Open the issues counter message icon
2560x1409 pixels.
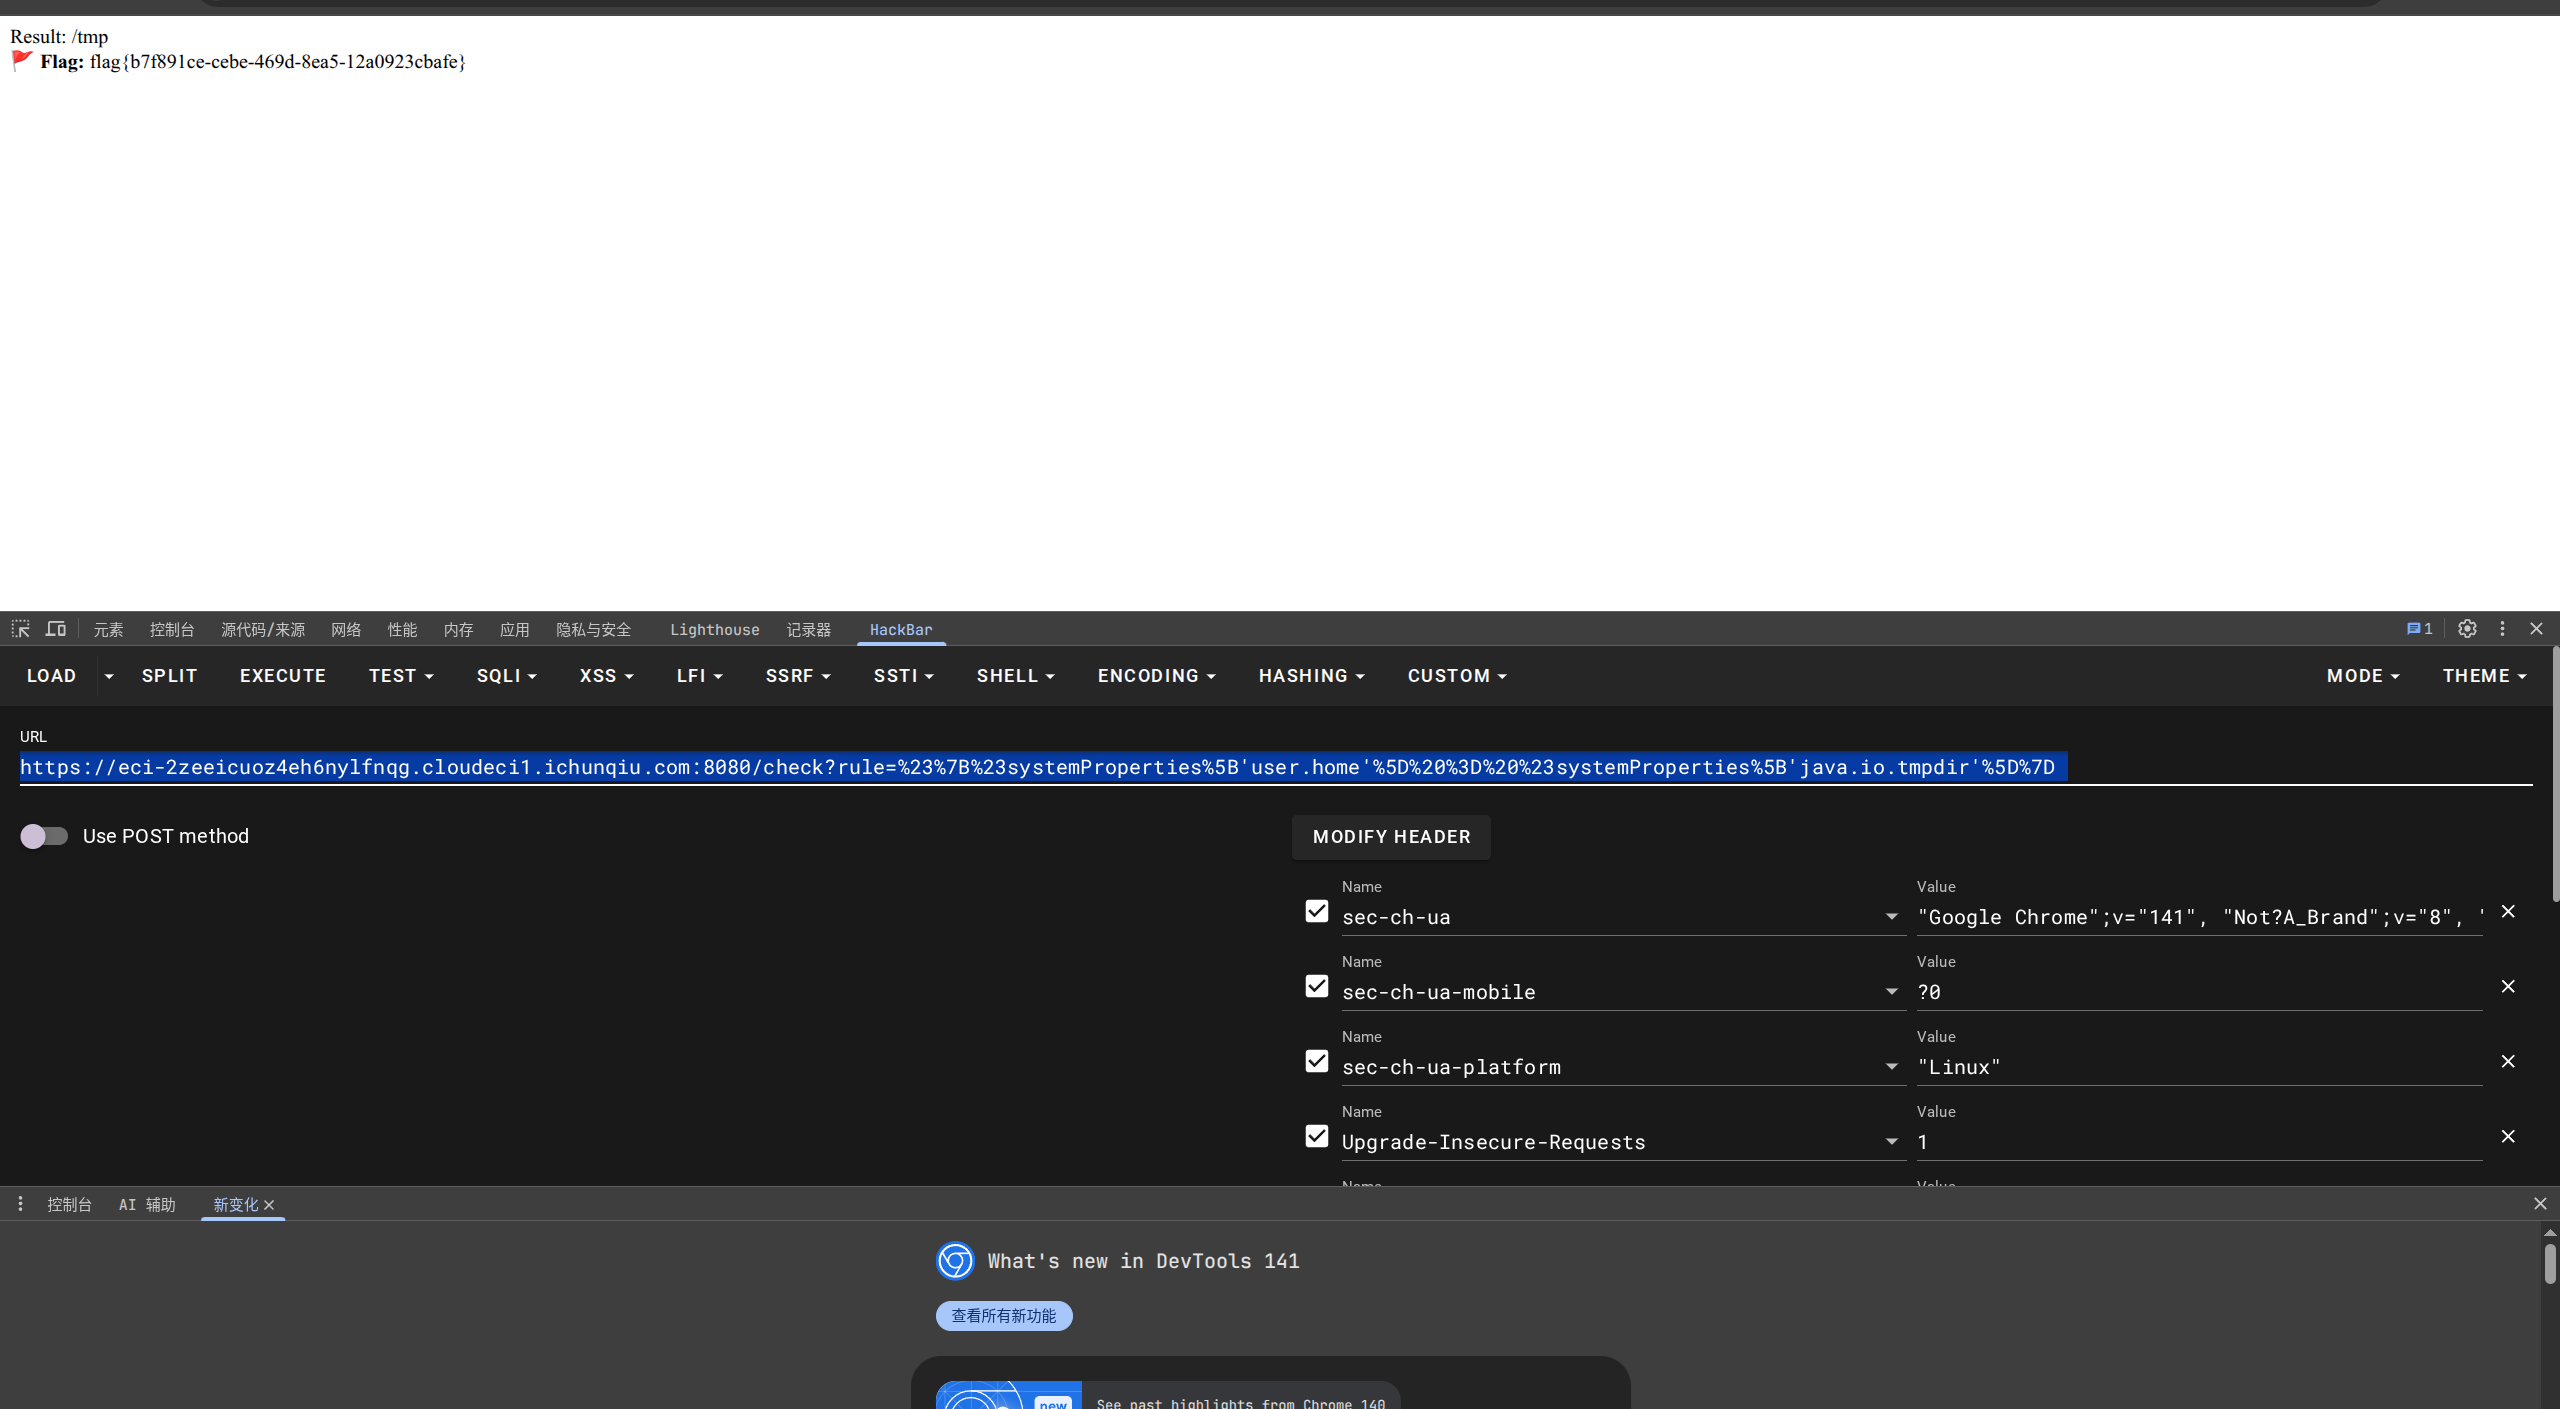[2418, 629]
